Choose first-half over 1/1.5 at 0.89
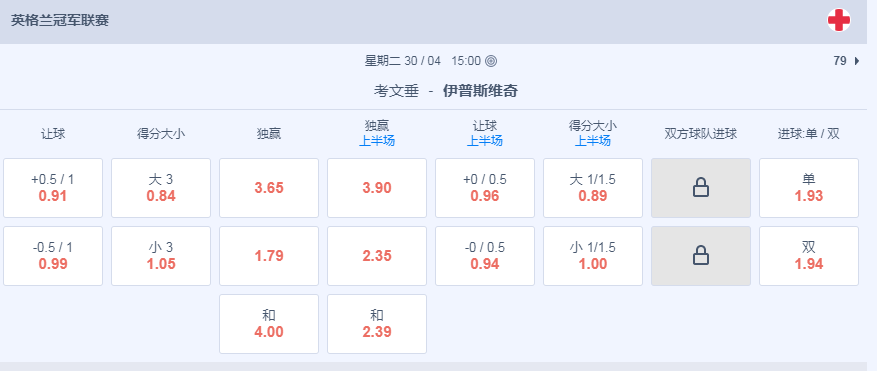Image resolution: width=877 pixels, height=371 pixels. [593, 188]
